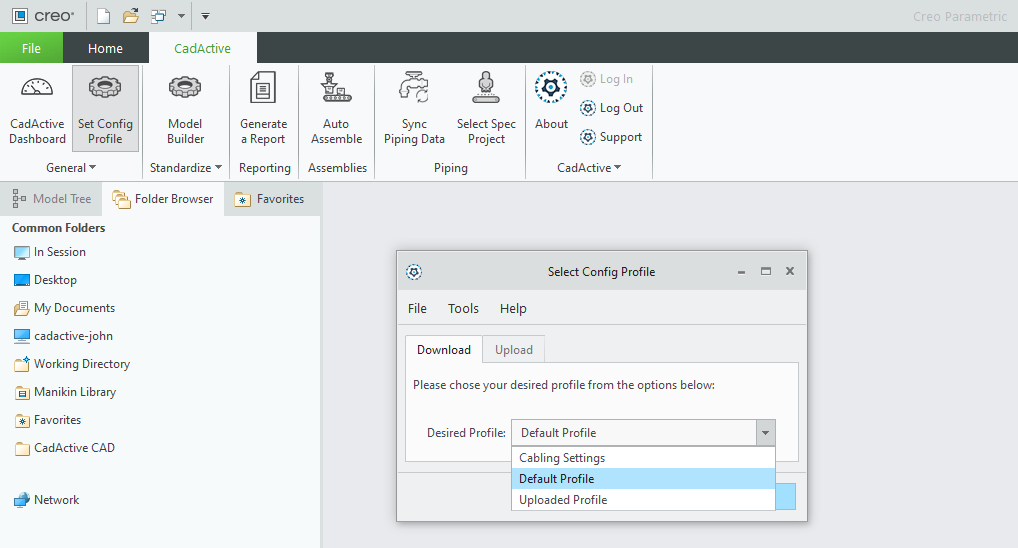Maximize the Select Config Profile dialog
This screenshot has height=548, width=1018.
(766, 271)
